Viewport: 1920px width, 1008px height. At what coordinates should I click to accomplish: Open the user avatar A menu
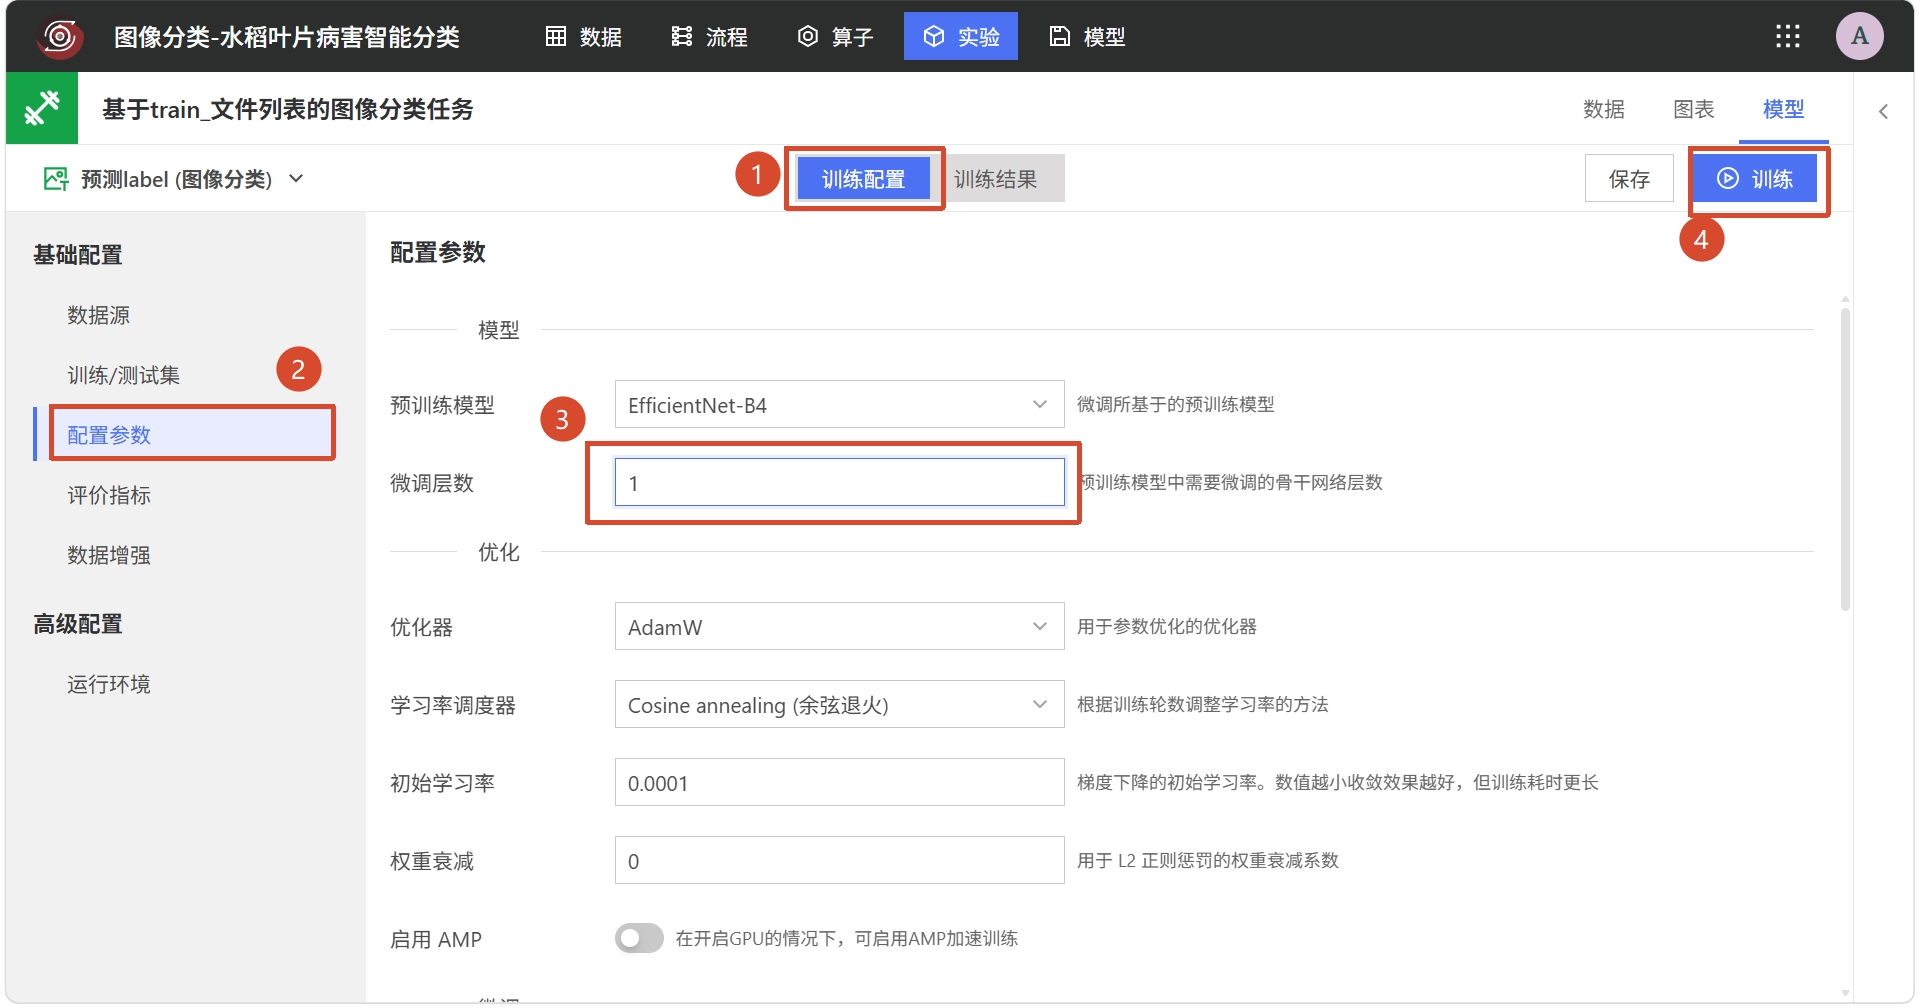(x=1859, y=36)
